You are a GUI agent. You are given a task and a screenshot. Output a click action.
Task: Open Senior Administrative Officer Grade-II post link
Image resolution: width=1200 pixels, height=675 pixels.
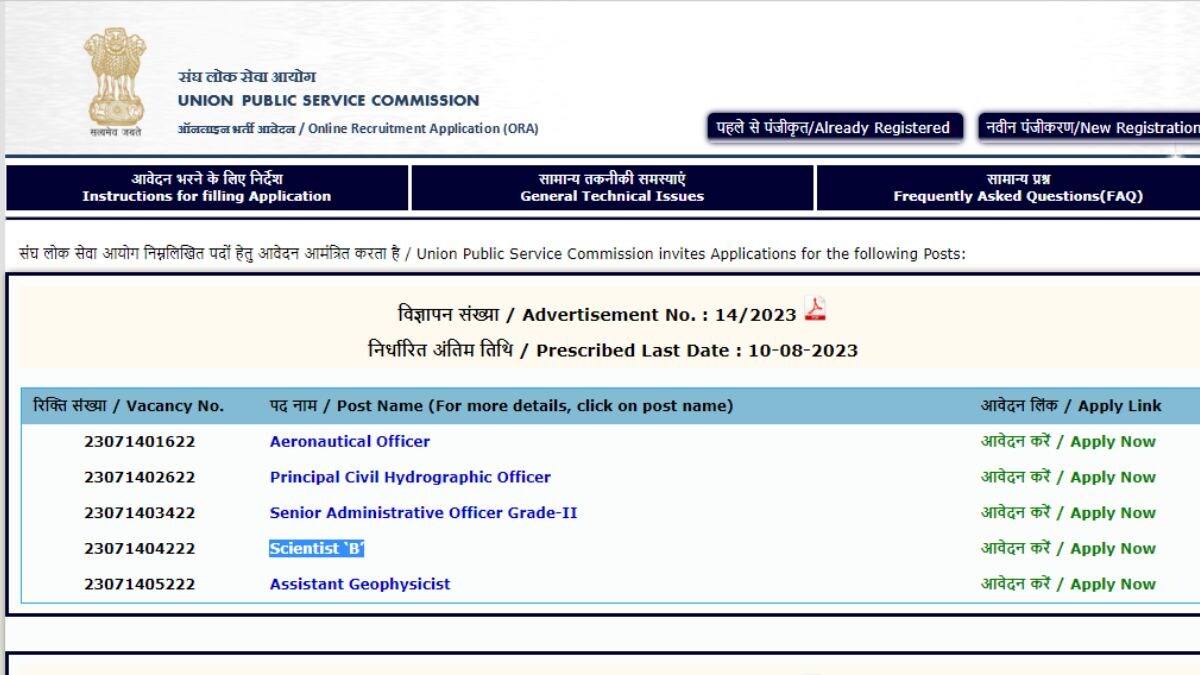[423, 513]
